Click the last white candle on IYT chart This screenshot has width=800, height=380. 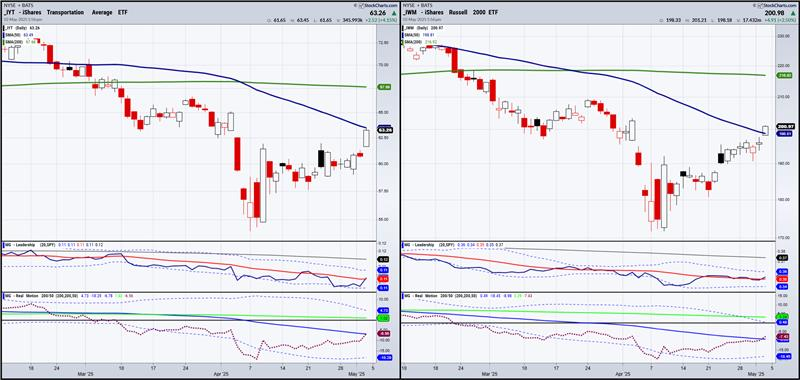tap(366, 138)
